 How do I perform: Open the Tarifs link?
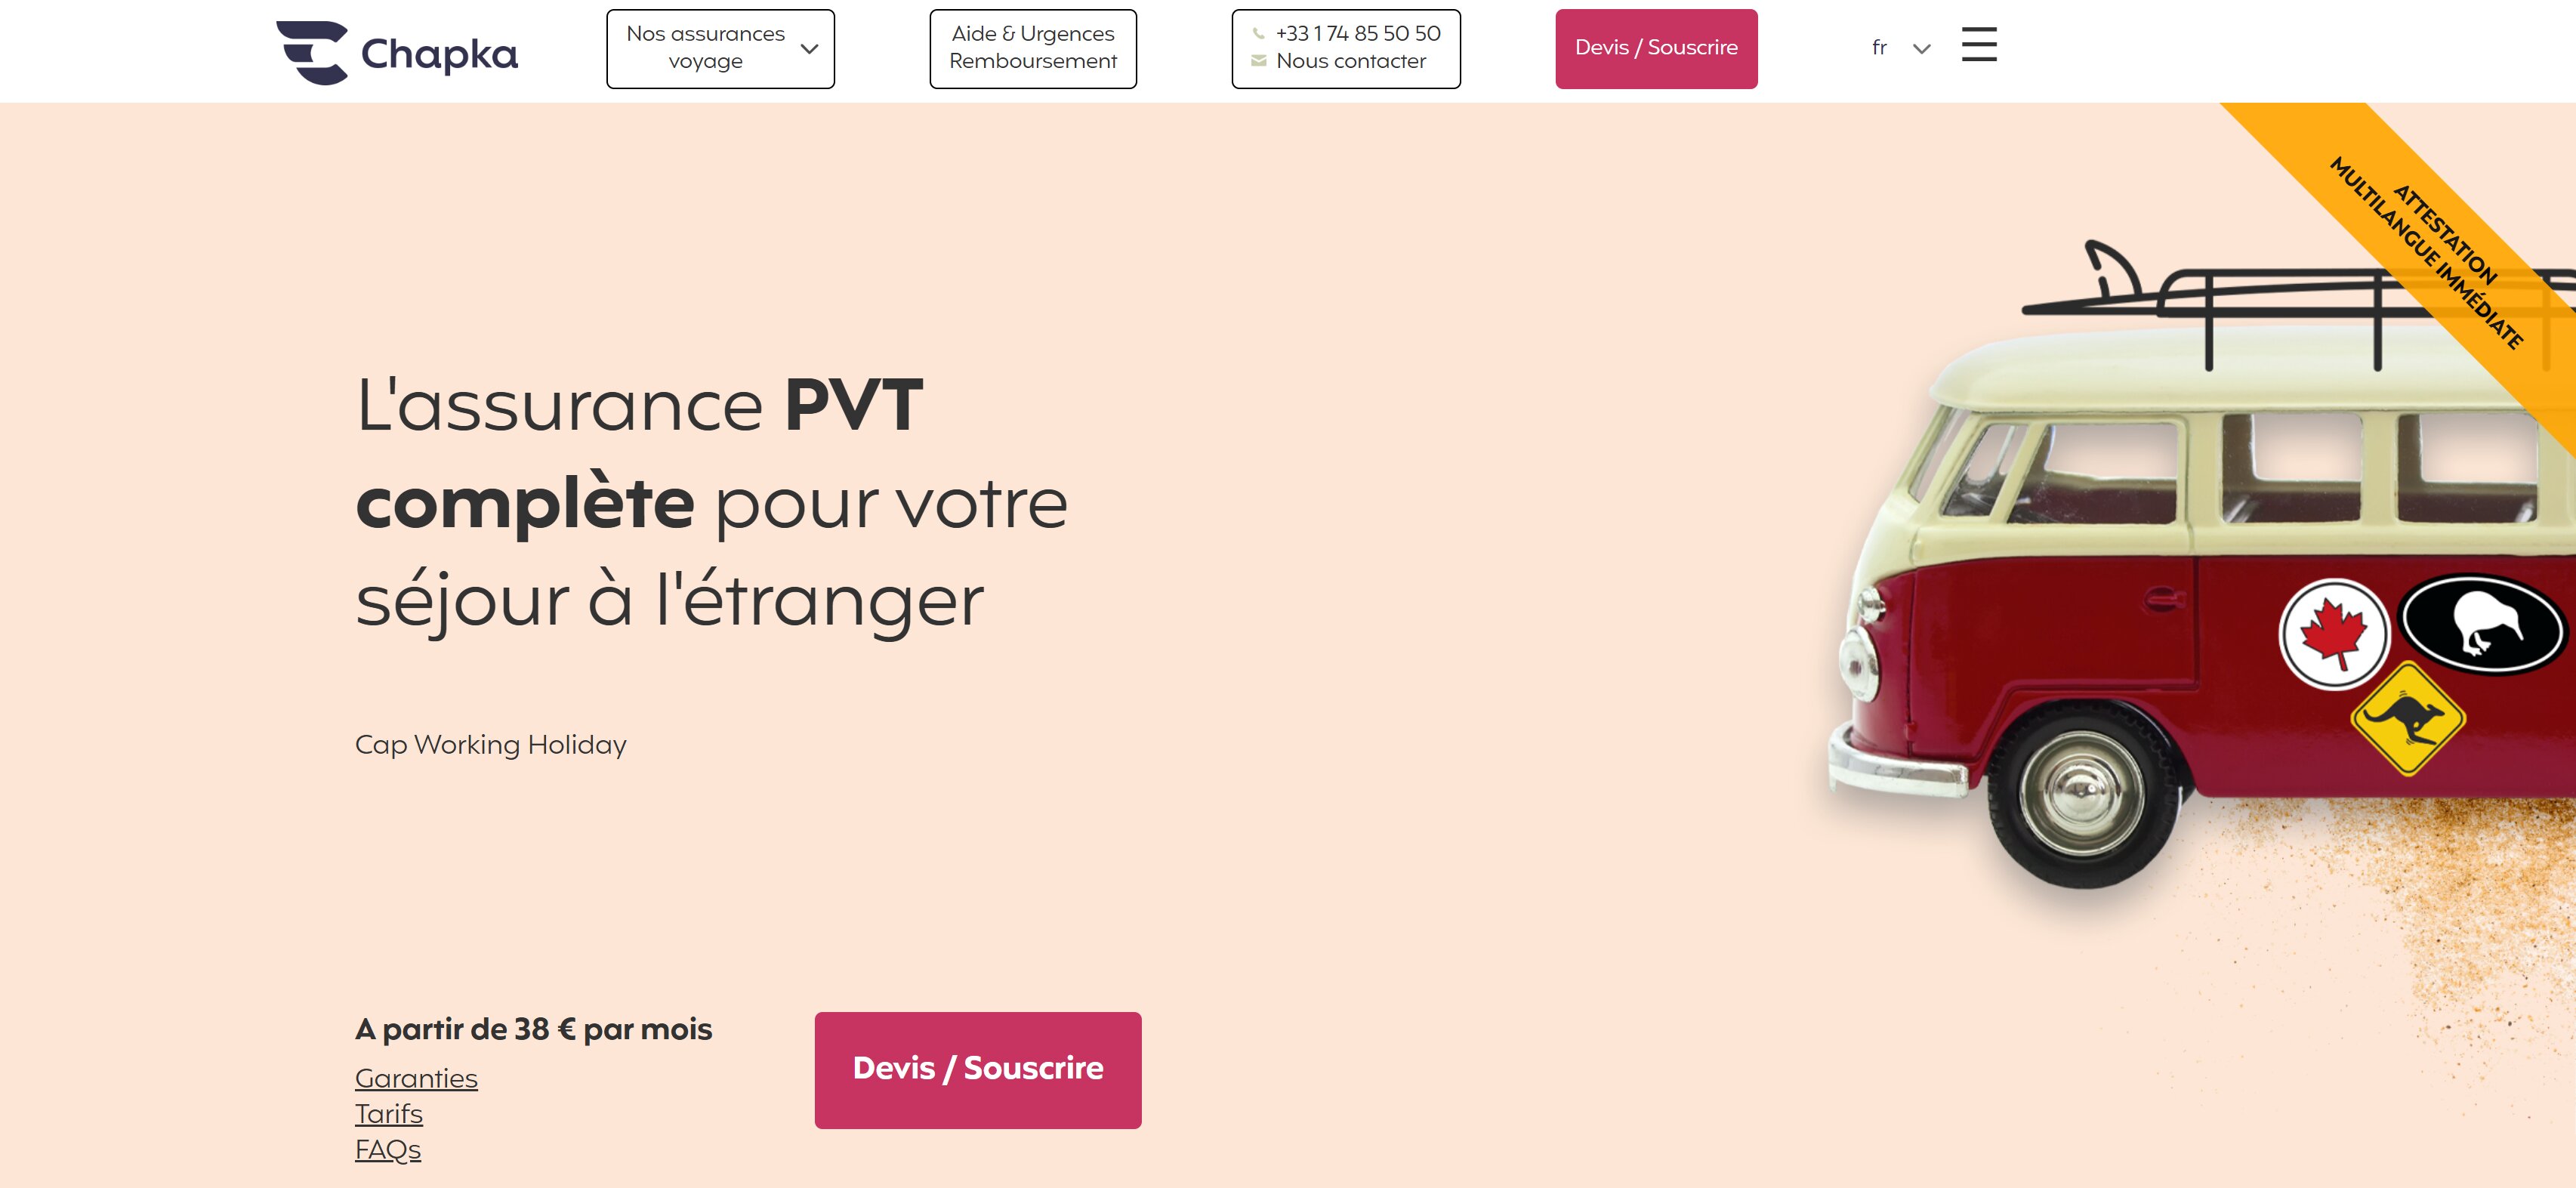(389, 1114)
